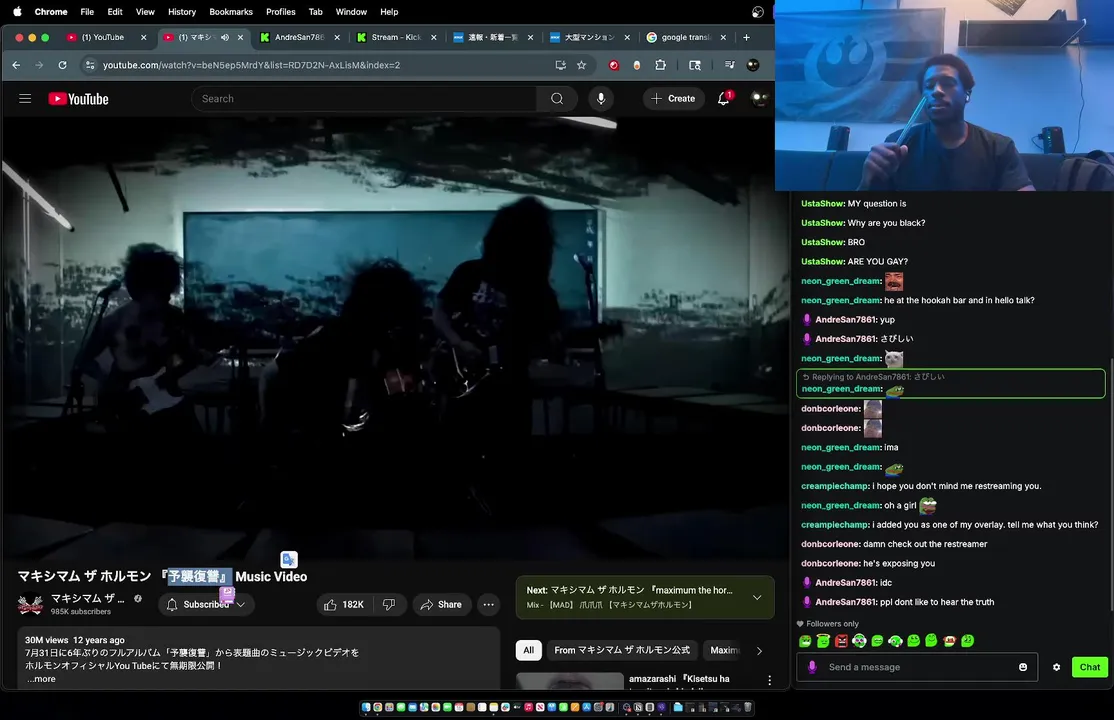Open the Chrome History menu

click(x=182, y=11)
